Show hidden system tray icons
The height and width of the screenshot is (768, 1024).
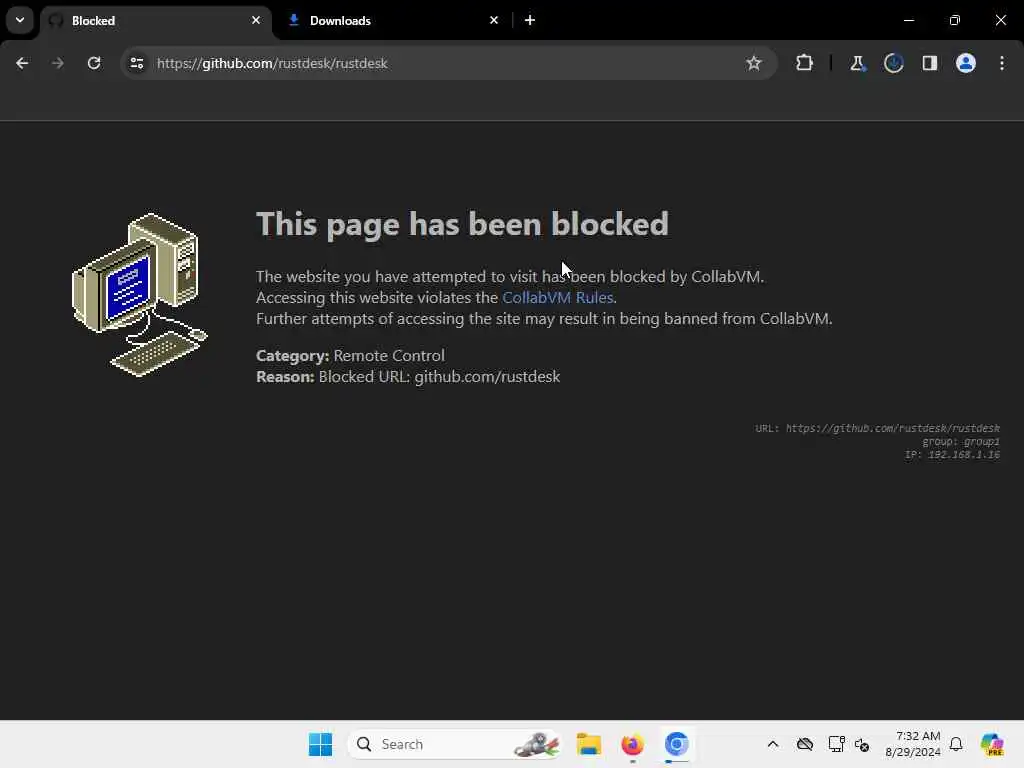point(773,744)
